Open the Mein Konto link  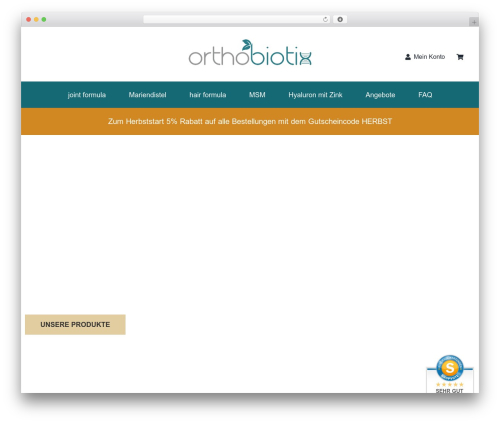pyautogui.click(x=429, y=57)
